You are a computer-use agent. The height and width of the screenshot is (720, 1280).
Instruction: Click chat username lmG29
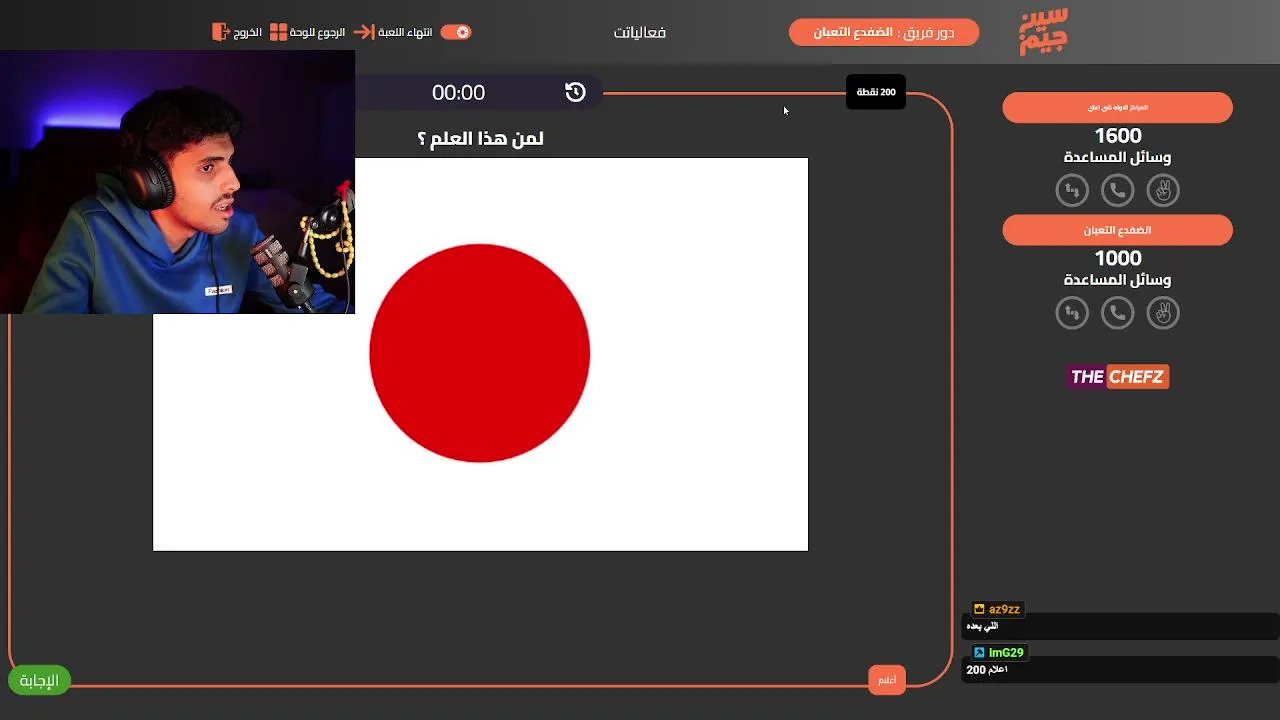tap(1006, 652)
